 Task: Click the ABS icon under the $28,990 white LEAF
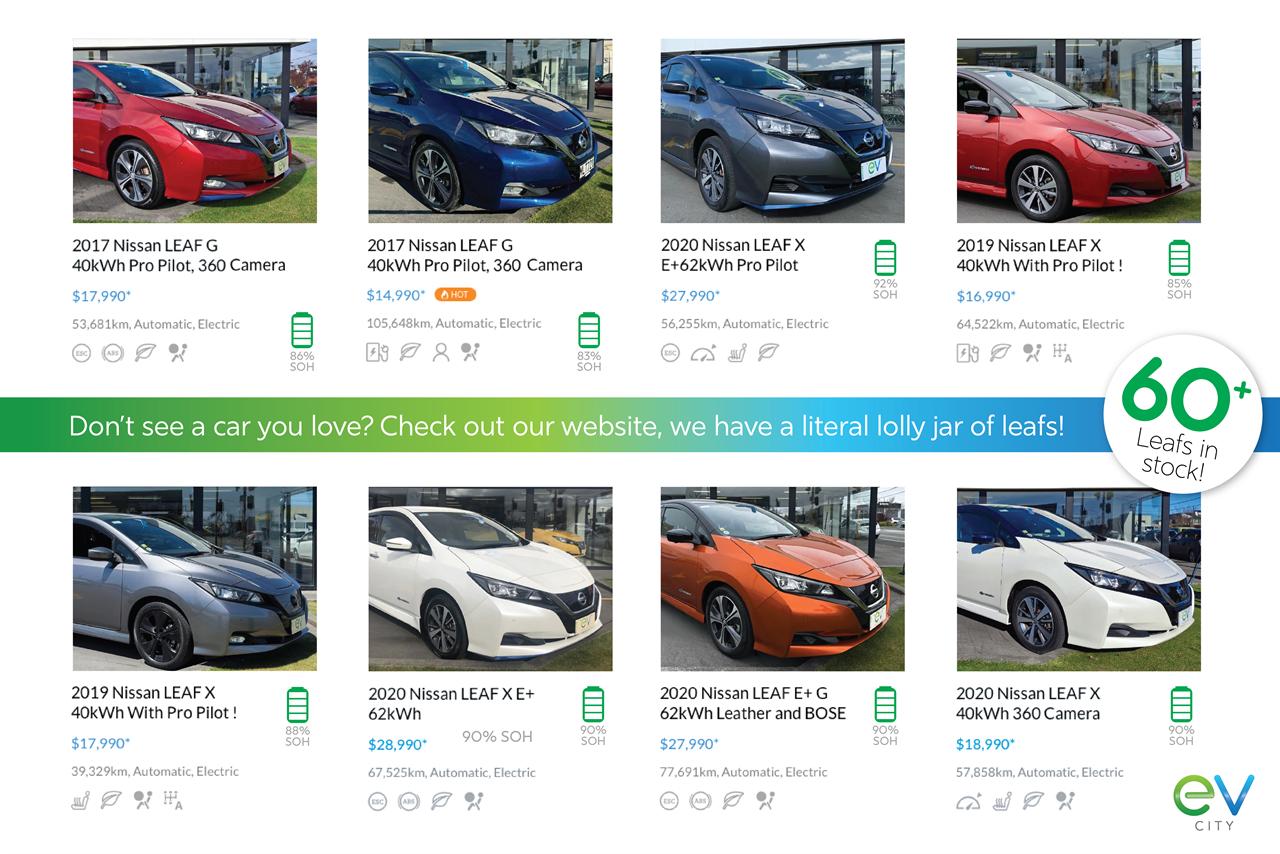(x=408, y=801)
